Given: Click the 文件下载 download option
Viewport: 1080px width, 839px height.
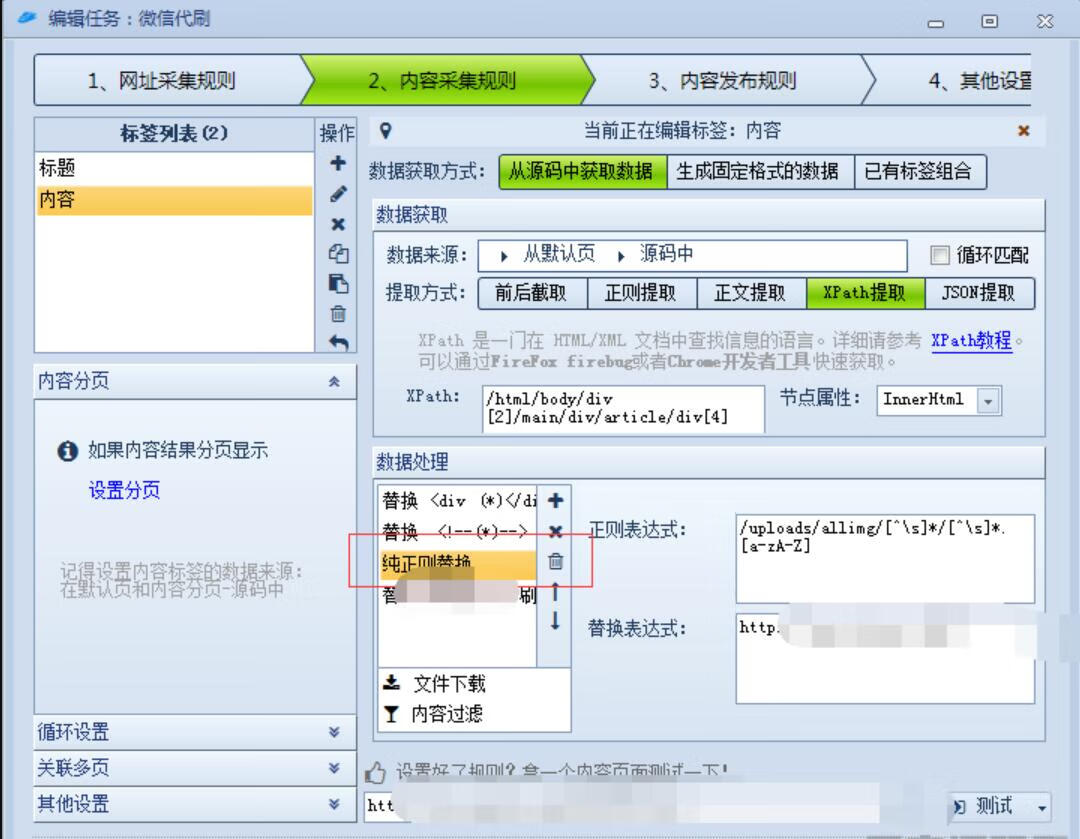Looking at the screenshot, I should 435,683.
